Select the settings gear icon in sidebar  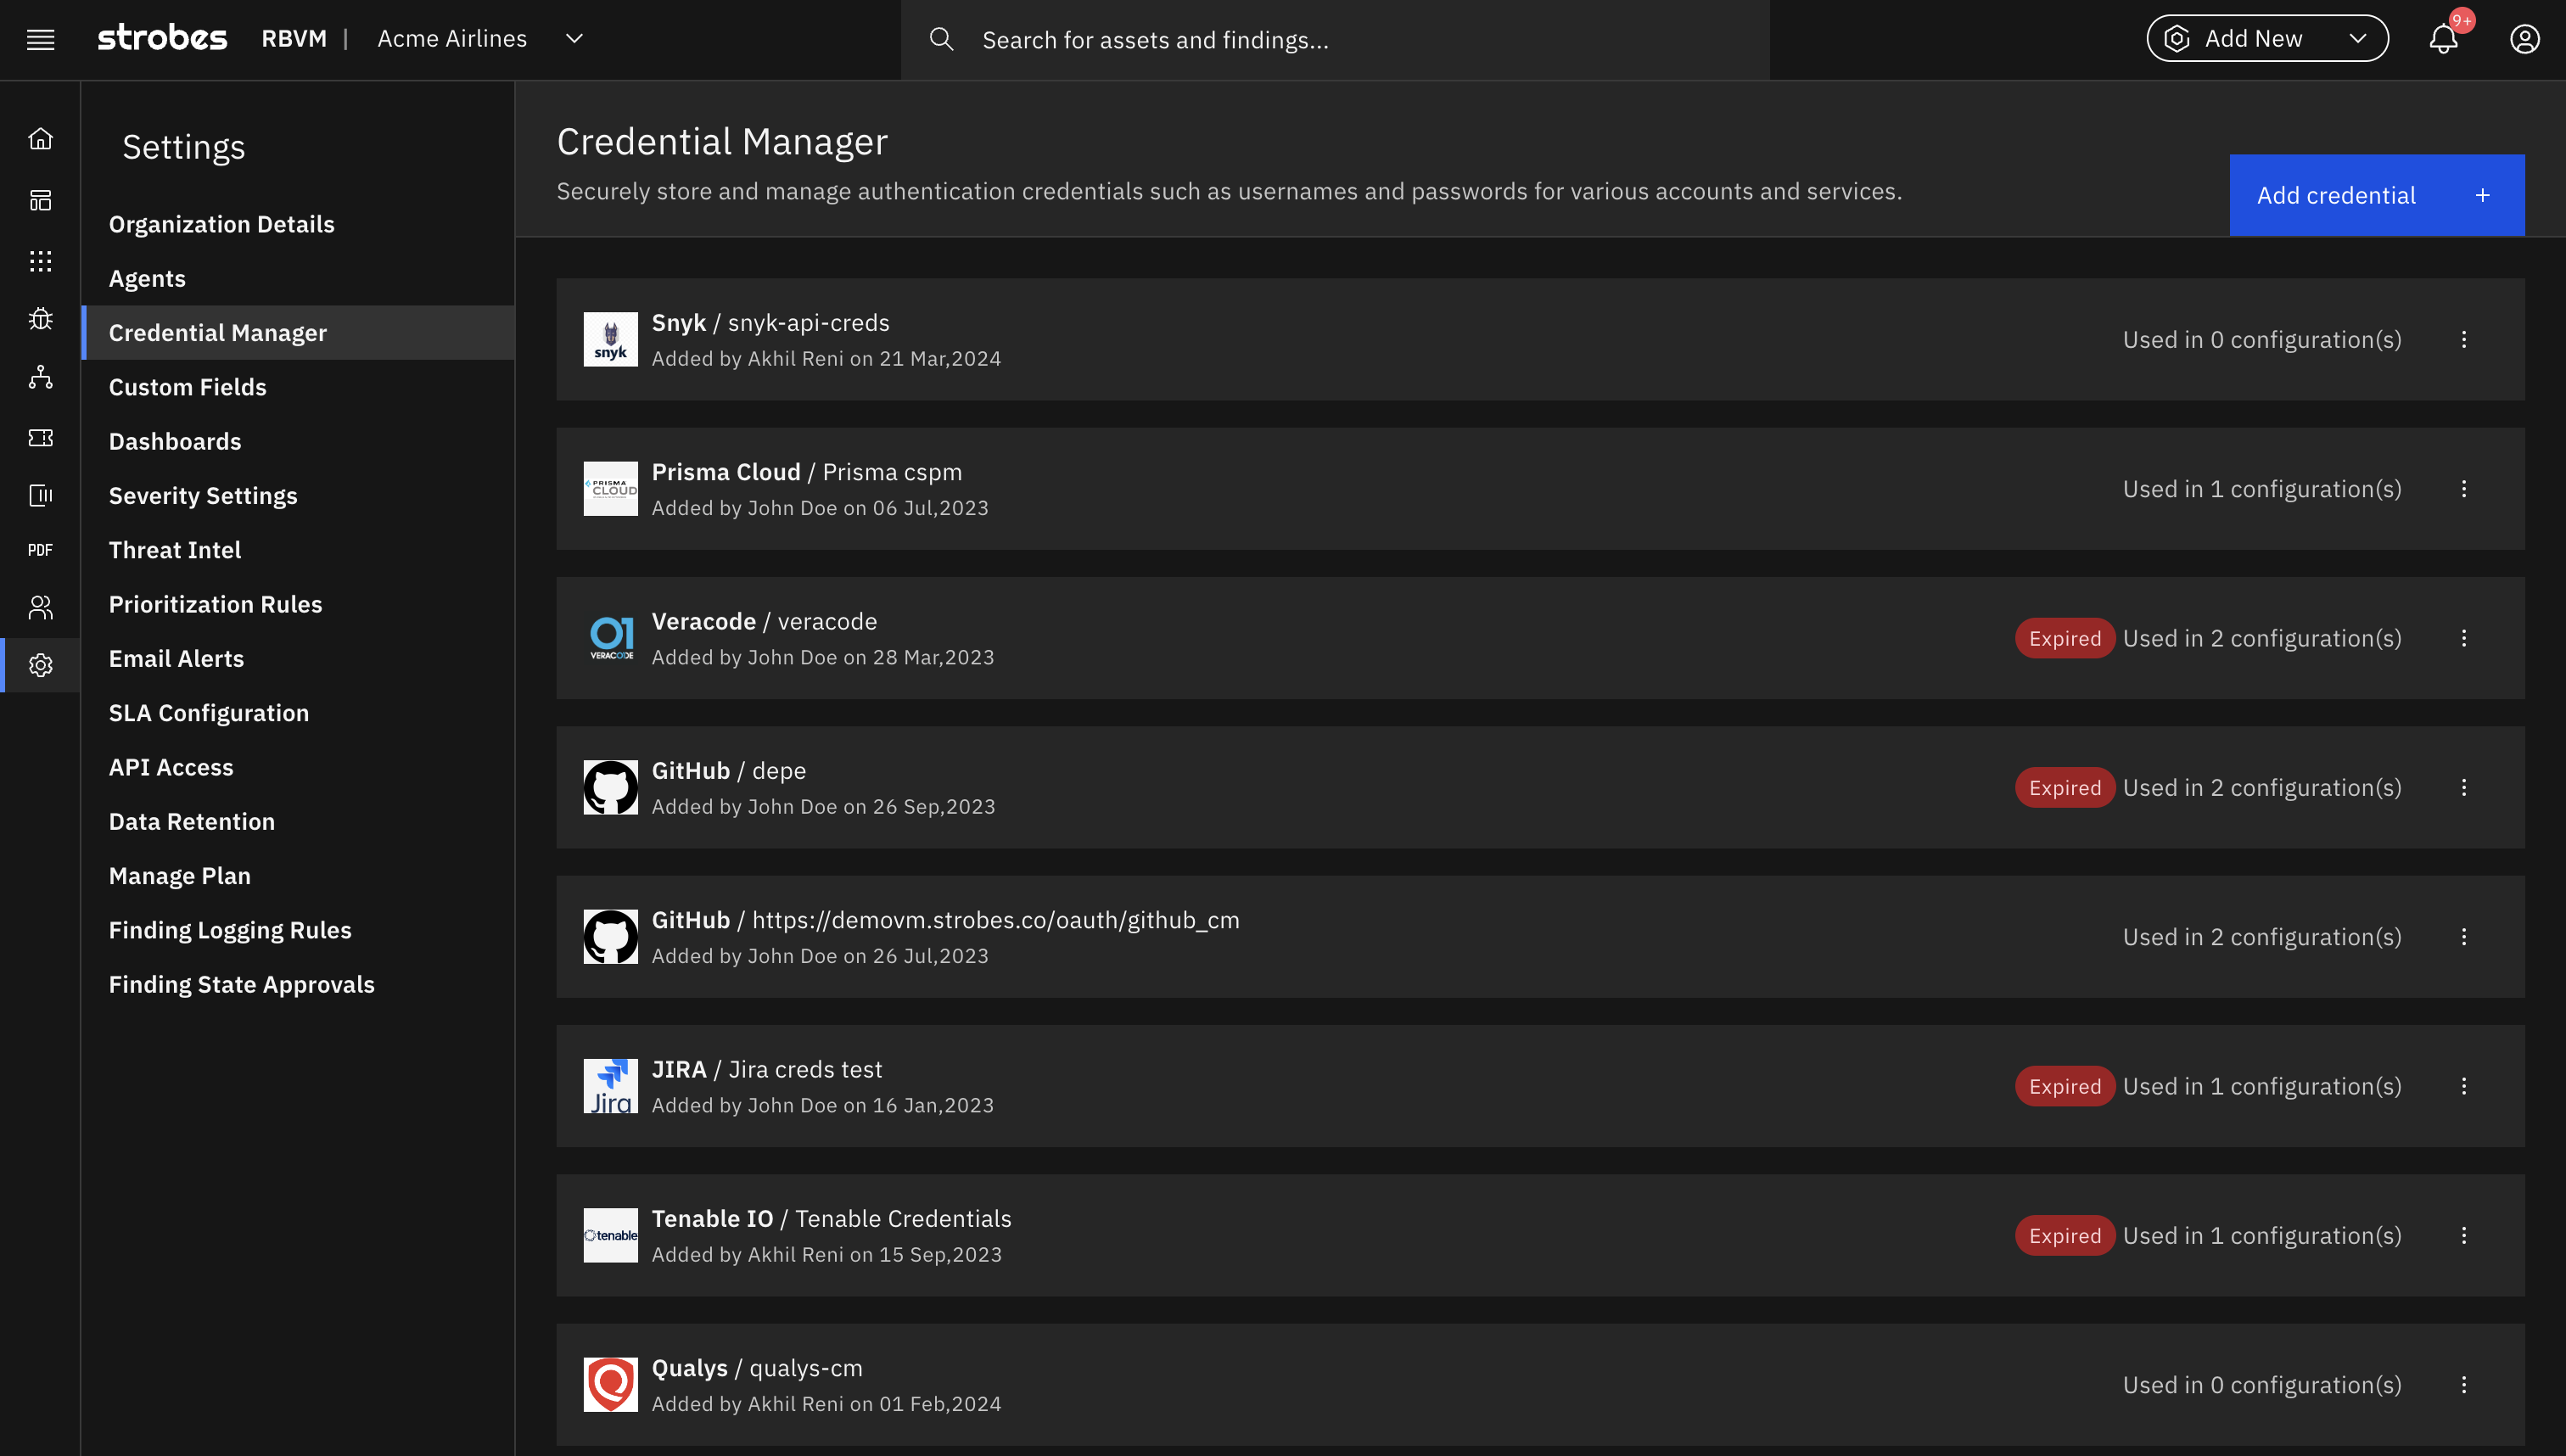point(40,665)
